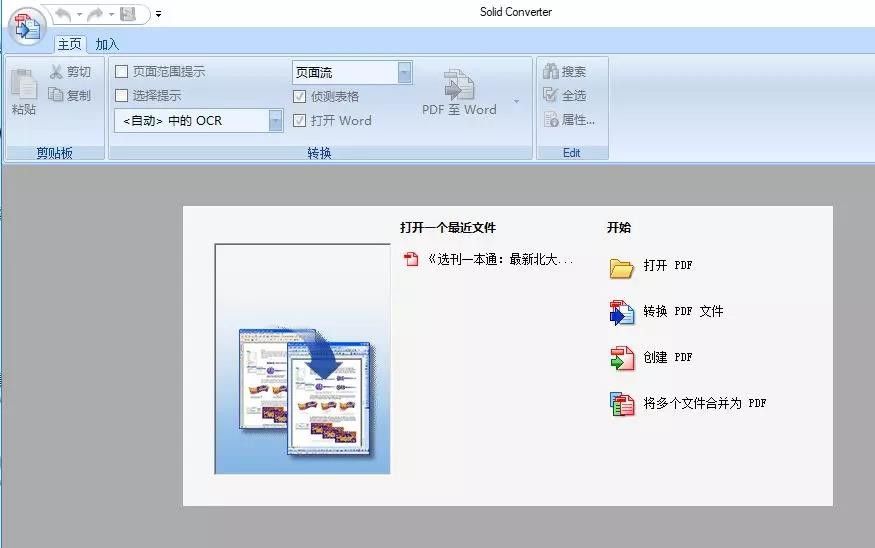Click the 粘贴 paste icon
The image size is (875, 548).
click(24, 84)
